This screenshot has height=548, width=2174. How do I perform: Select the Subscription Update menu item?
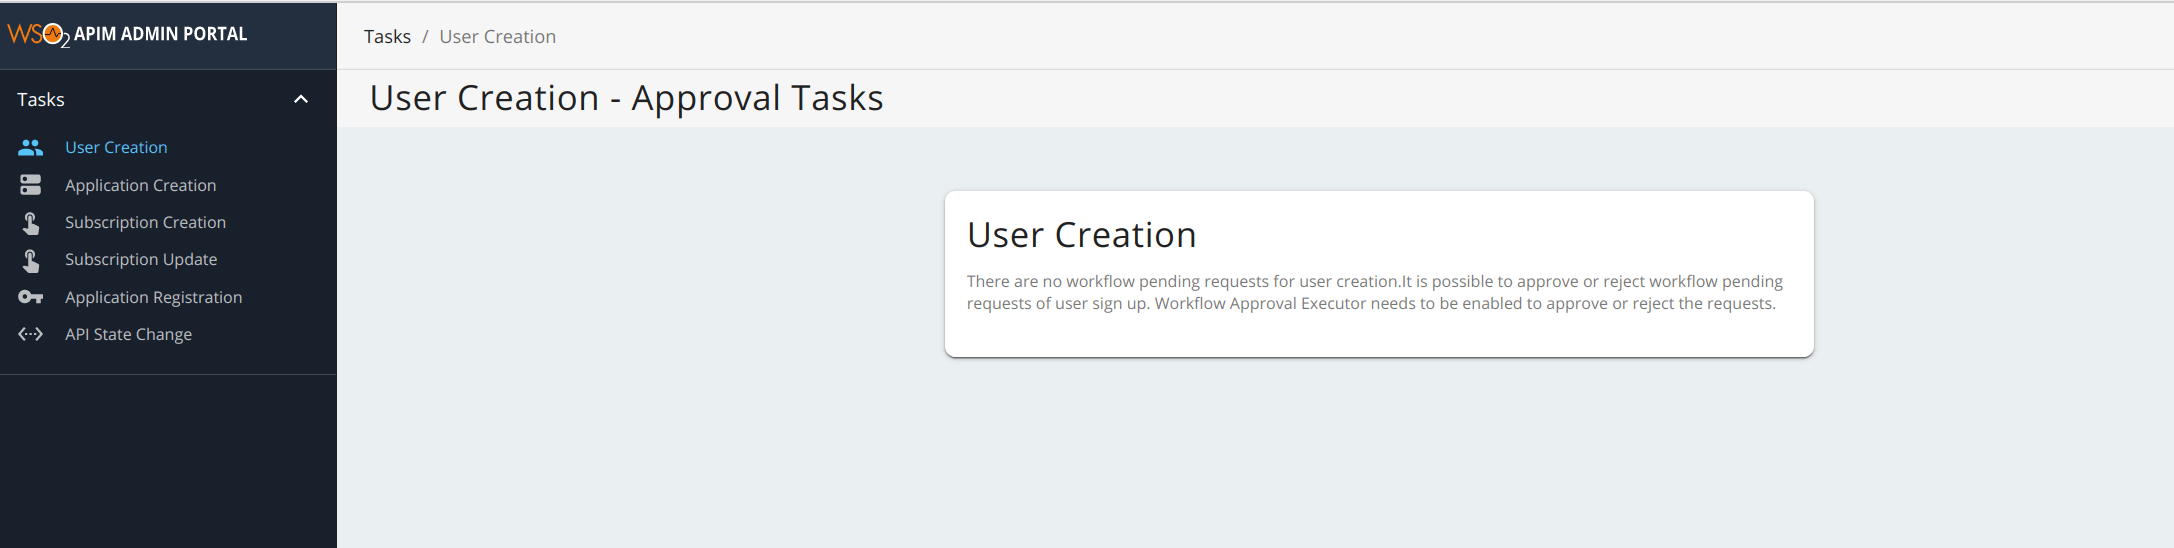141,259
